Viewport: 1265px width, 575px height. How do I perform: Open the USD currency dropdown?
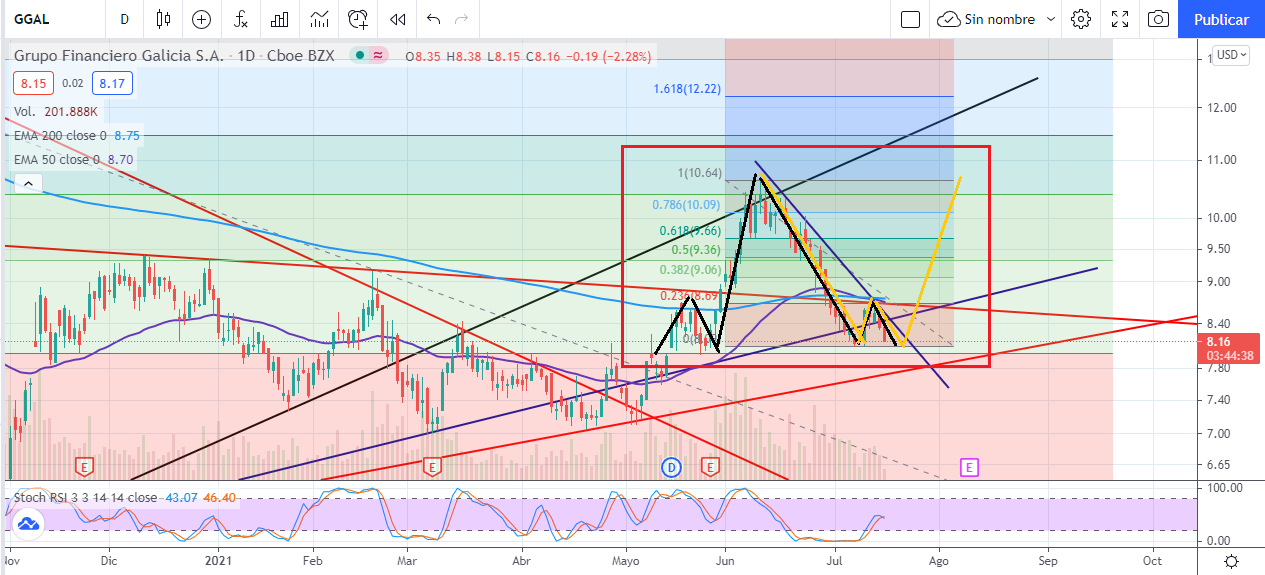pyautogui.click(x=1230, y=55)
